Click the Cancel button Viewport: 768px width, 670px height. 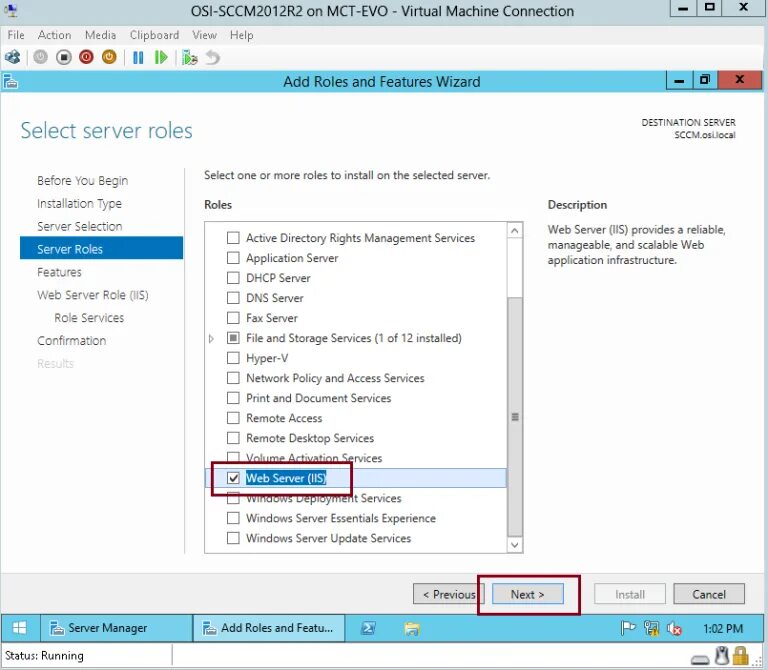tap(709, 594)
